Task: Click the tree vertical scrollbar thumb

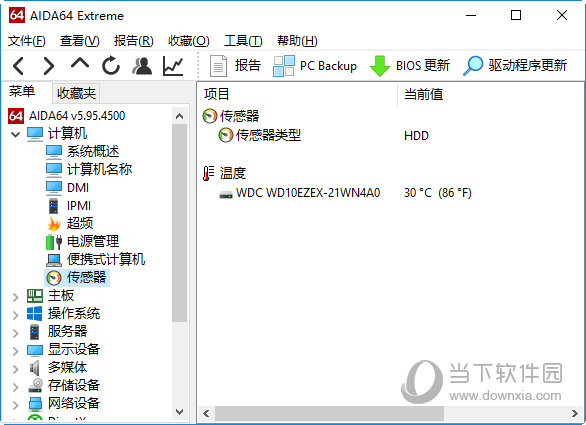Action: point(179,223)
